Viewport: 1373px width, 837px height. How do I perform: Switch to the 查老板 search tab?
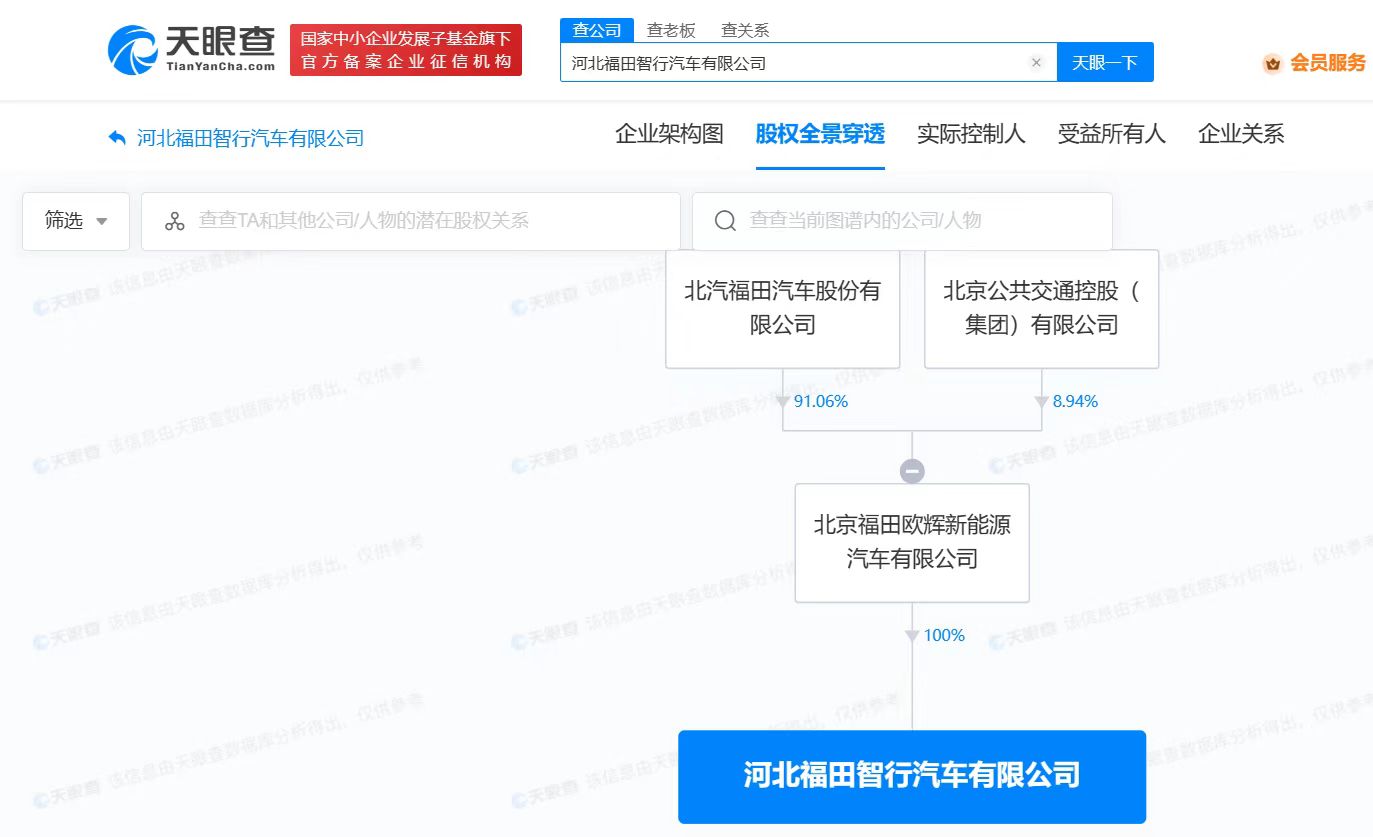point(671,30)
